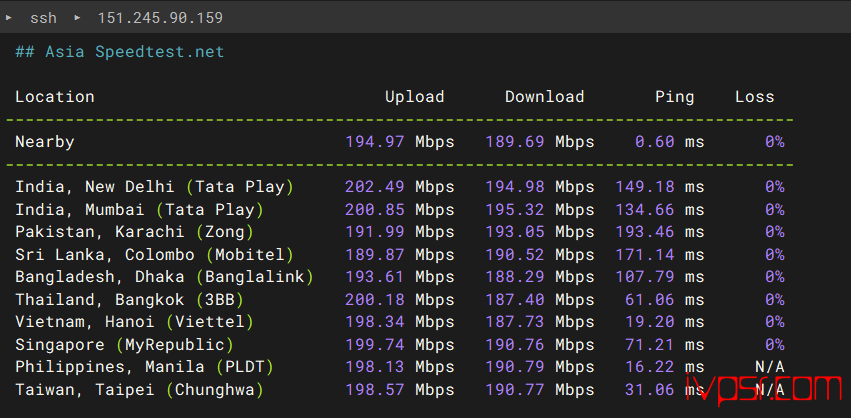This screenshot has height=418, width=851.
Task: Click Bangkok upload 200.18
Action: (x=375, y=300)
